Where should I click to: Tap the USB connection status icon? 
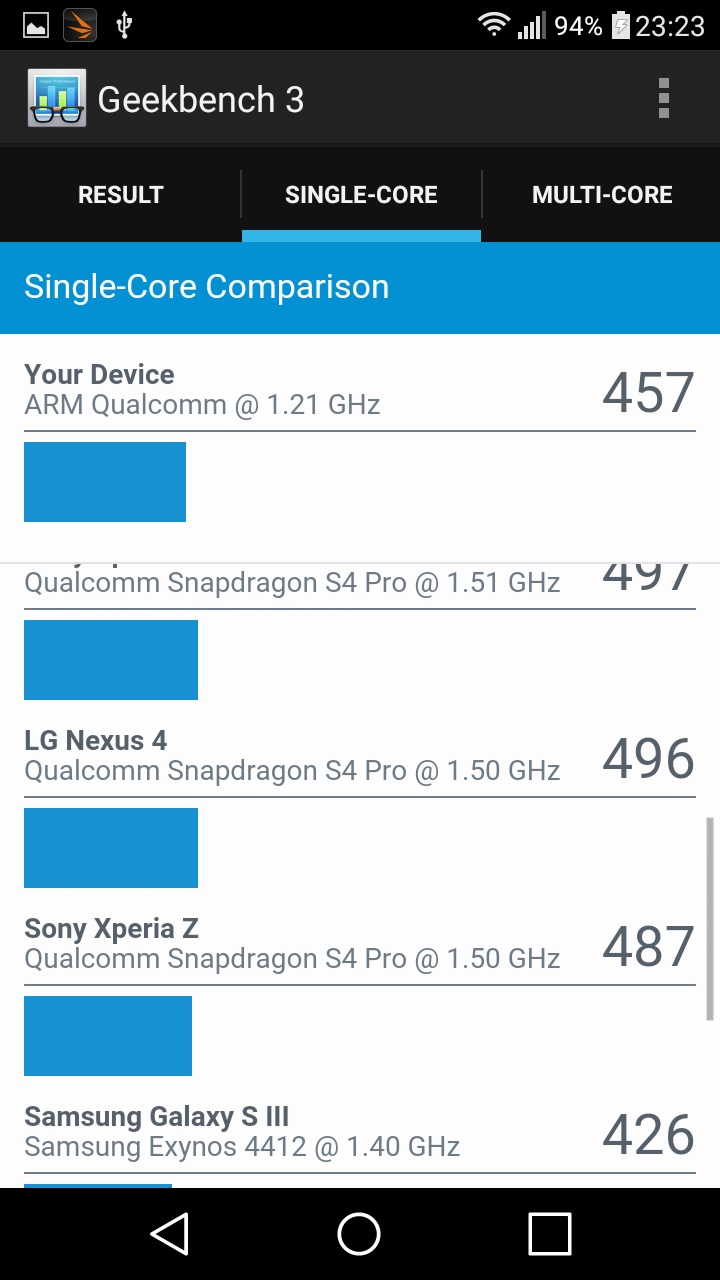point(124,26)
